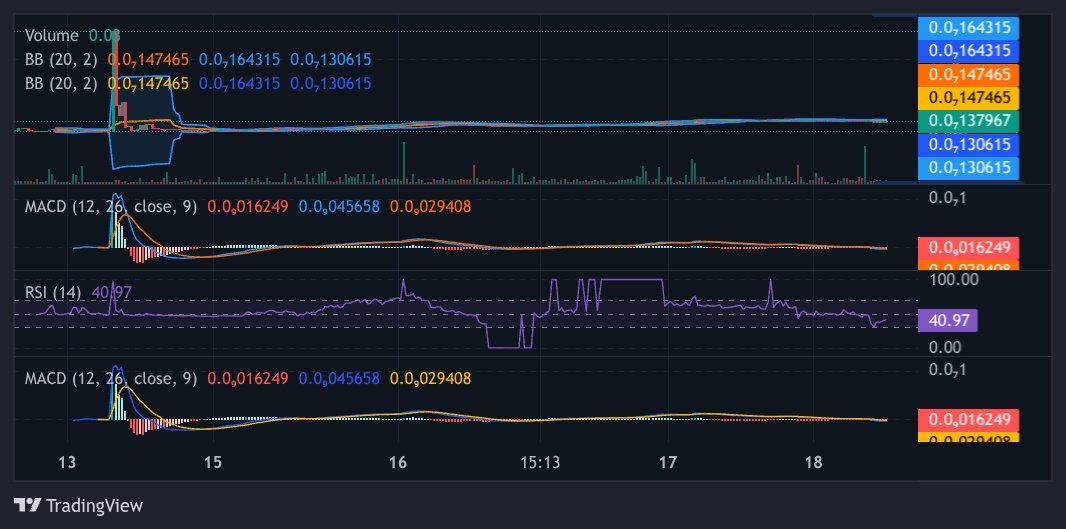Click orange 0.0₉029408 signal value in MACD legend
This screenshot has width=1066, height=529.
pyautogui.click(x=430, y=206)
